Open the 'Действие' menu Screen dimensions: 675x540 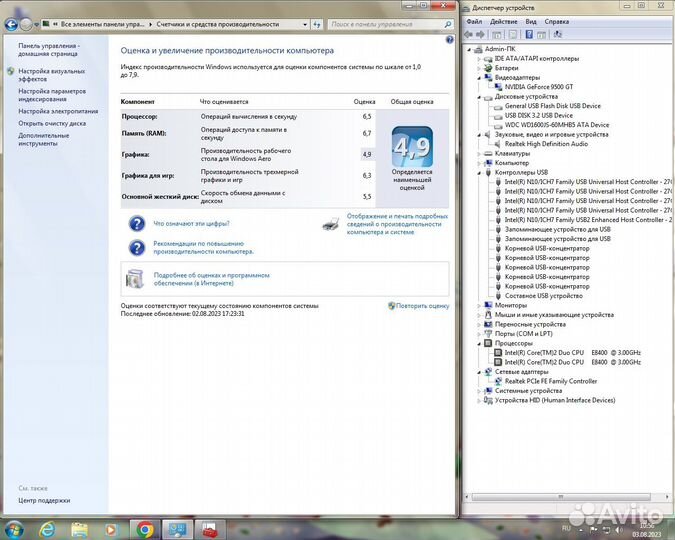(x=503, y=22)
